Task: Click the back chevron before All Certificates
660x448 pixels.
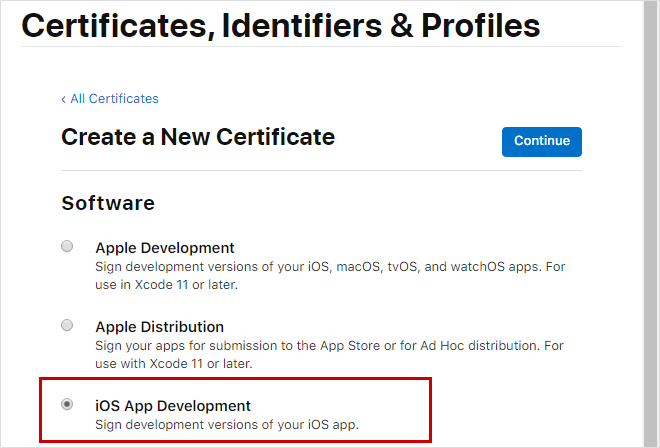Action: tap(64, 99)
